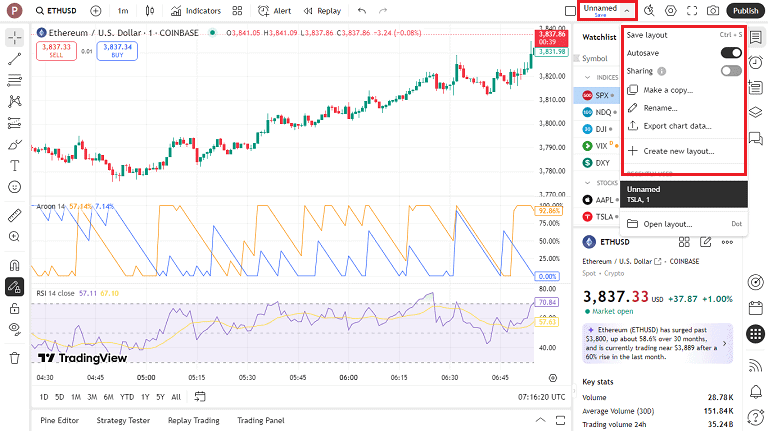Viewport: 768px width, 431px height.
Task: Undo the last chart action
Action: coord(362,11)
